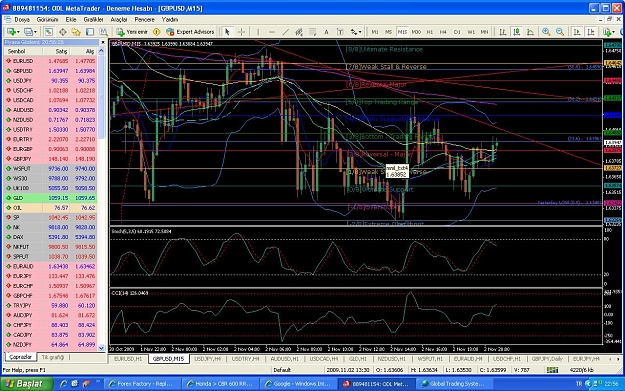Close the Market Watch panel
625x391 pixels.
click(x=102, y=42)
